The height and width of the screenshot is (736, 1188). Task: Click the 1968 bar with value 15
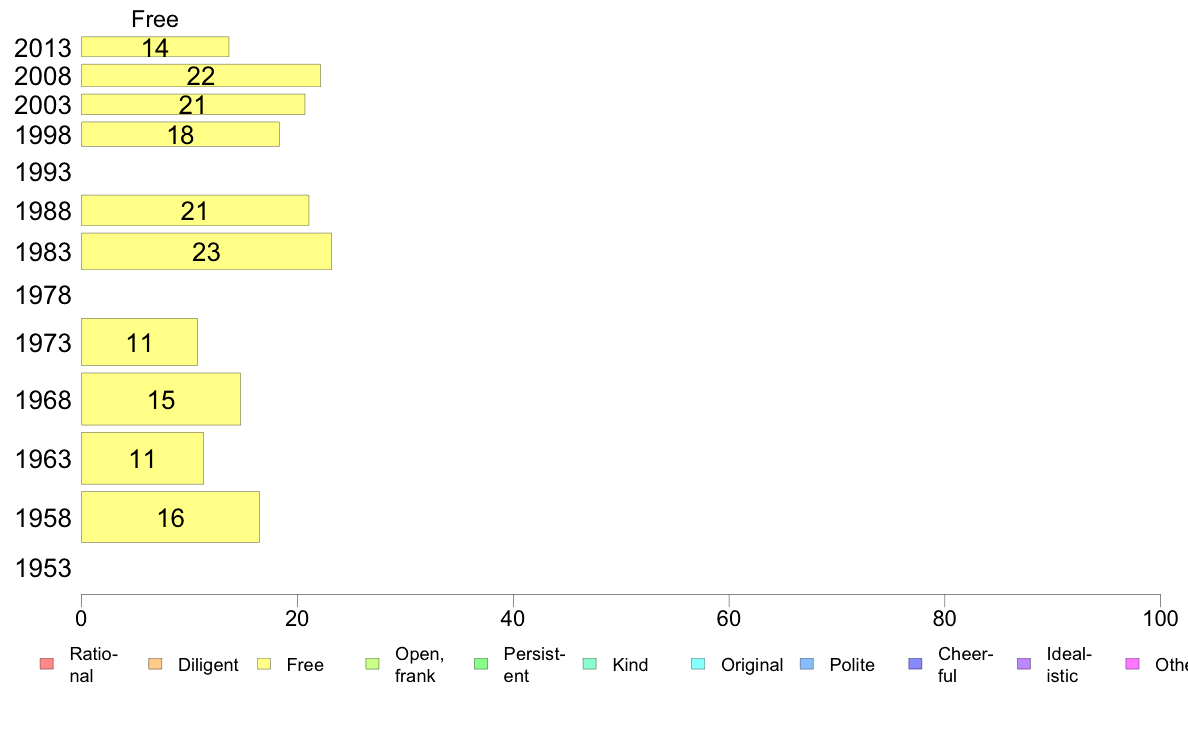[x=161, y=399]
